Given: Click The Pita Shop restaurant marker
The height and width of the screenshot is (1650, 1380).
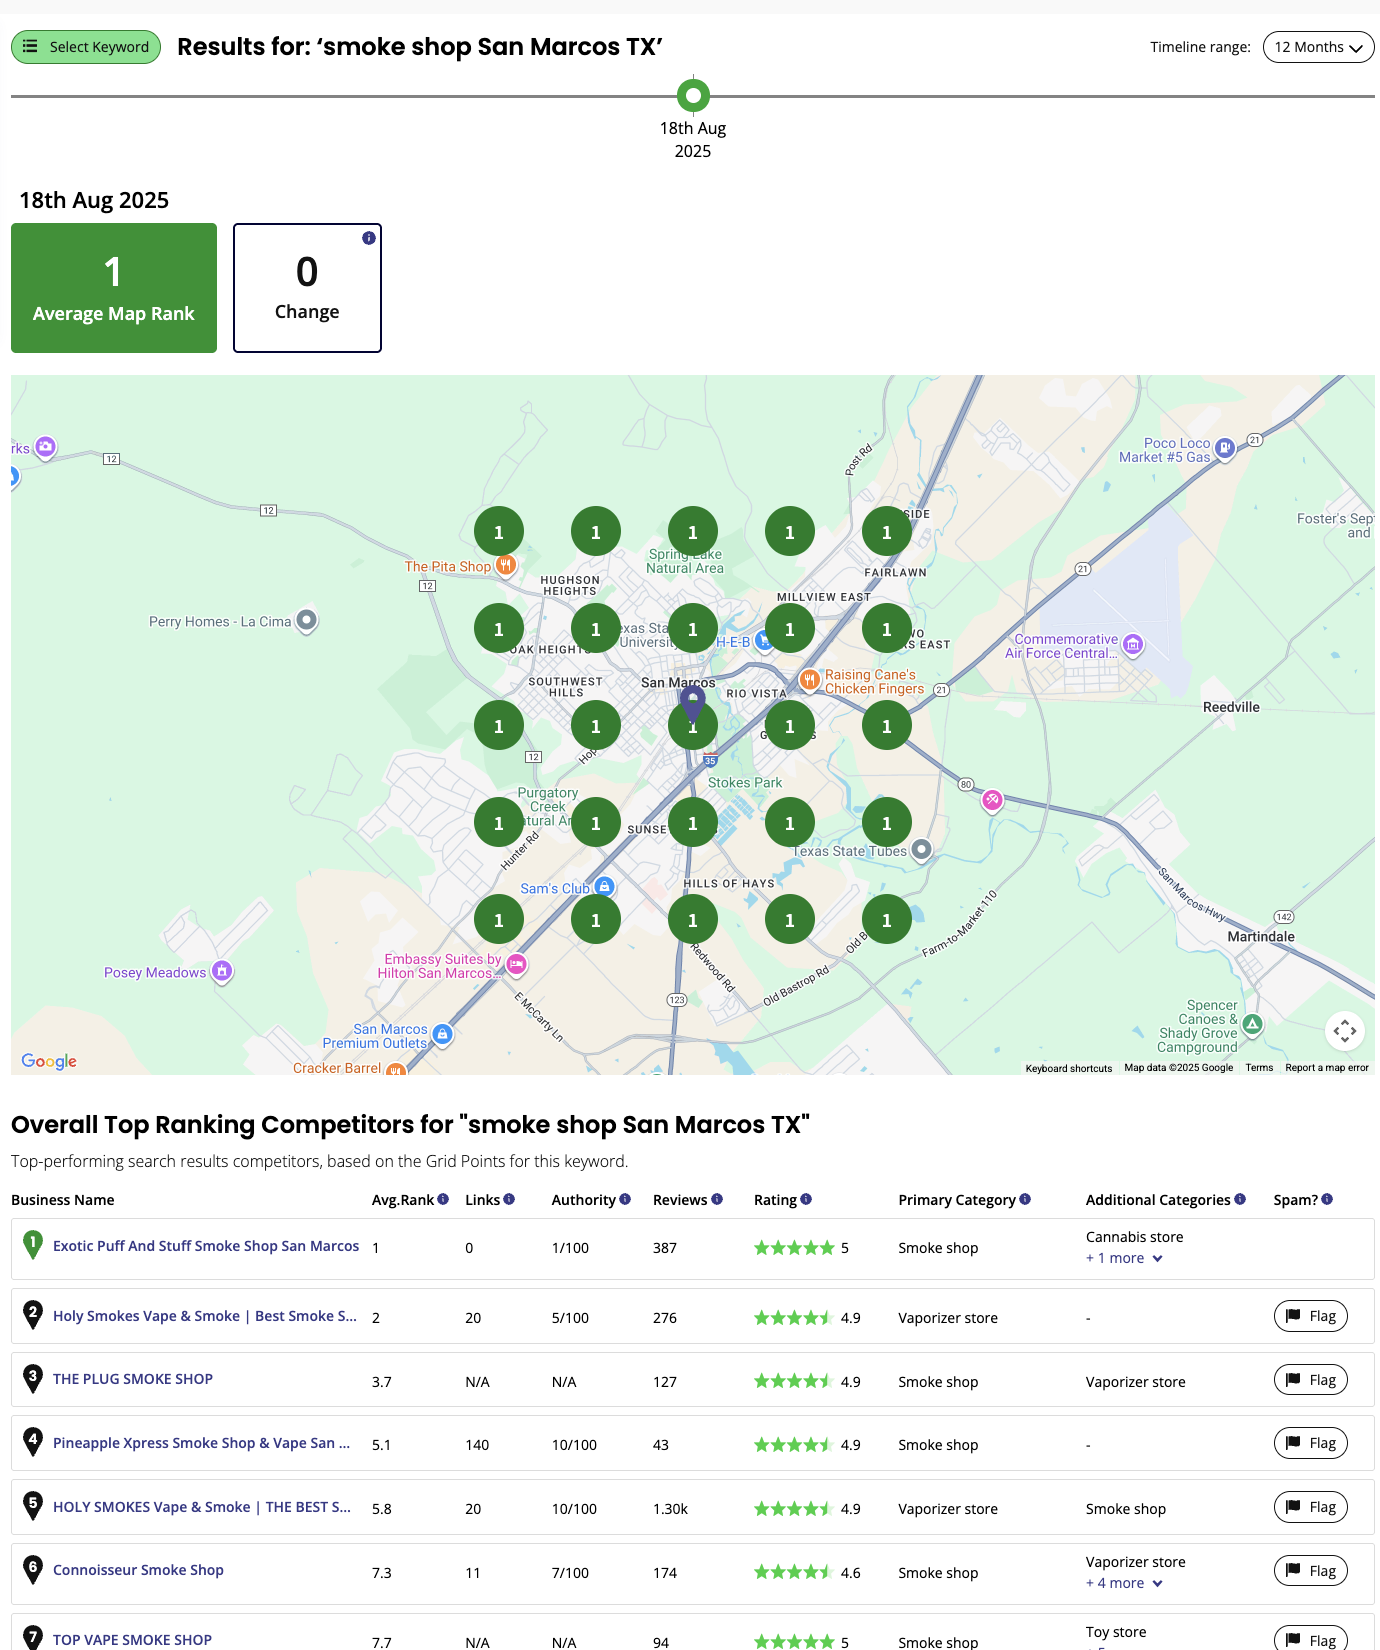Looking at the screenshot, I should pos(506,566).
